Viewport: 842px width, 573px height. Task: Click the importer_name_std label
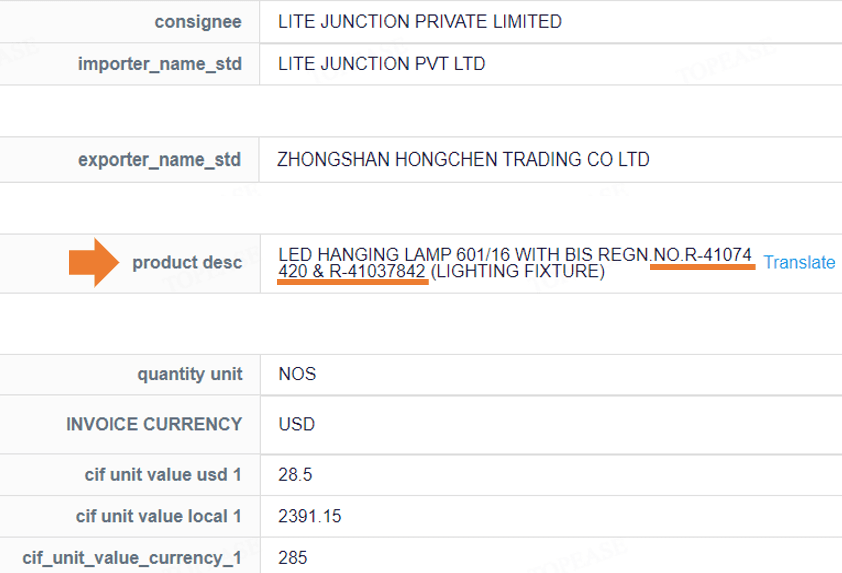click(160, 65)
